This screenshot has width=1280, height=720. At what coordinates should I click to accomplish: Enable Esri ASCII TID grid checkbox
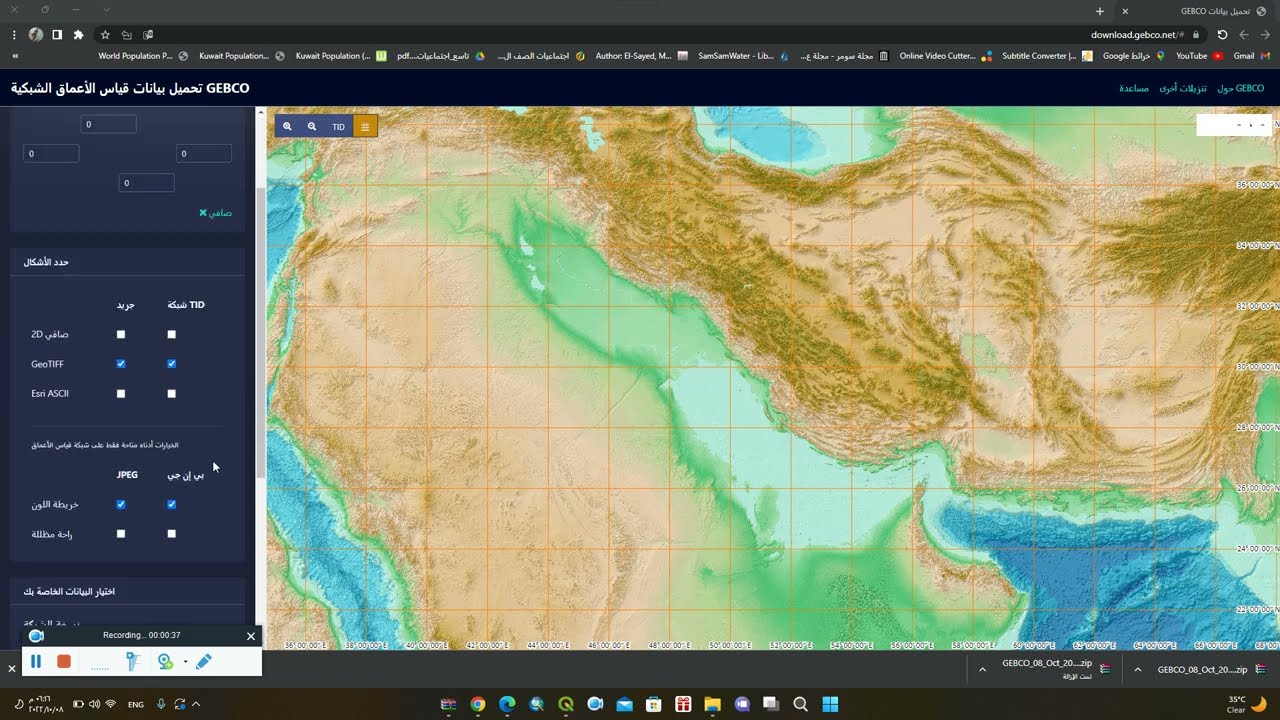tap(171, 394)
